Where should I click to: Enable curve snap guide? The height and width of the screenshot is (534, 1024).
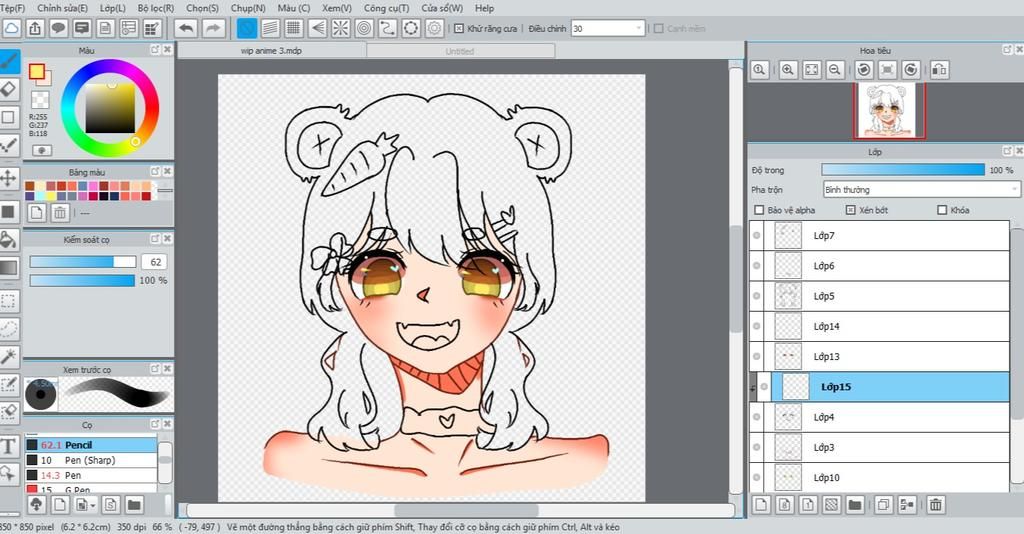pyautogui.click(x=387, y=28)
